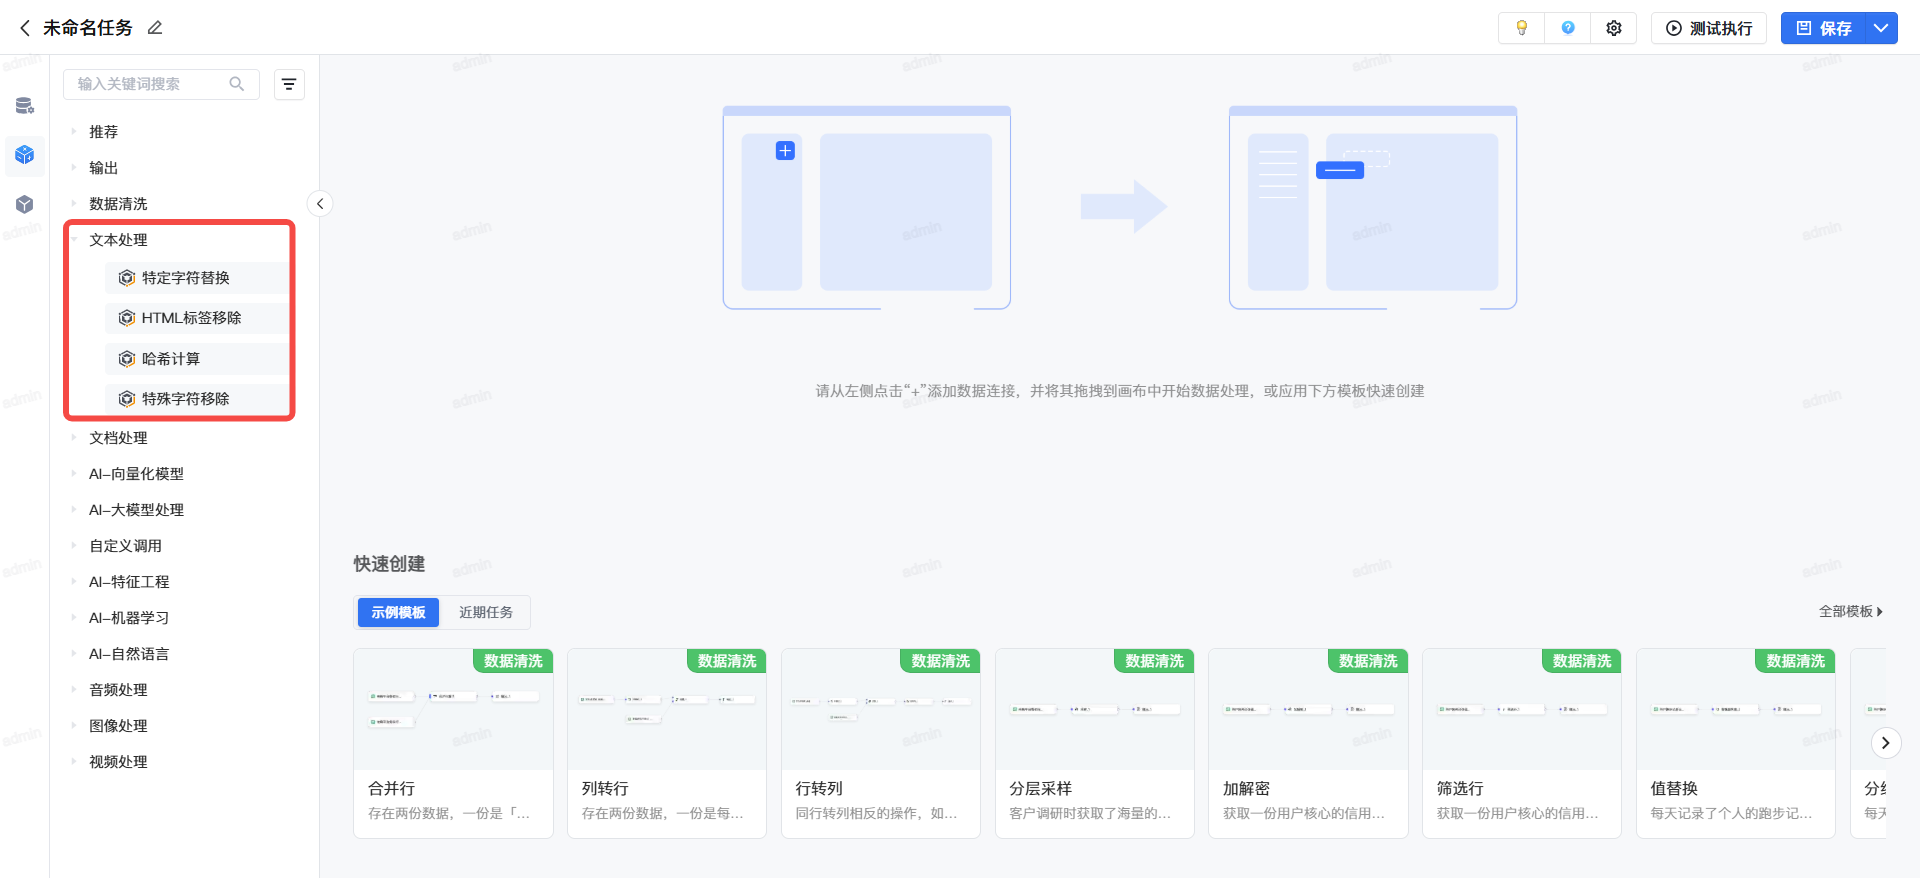1920x878 pixels.
Task: Select the 合并行 template card
Action: pos(453,743)
